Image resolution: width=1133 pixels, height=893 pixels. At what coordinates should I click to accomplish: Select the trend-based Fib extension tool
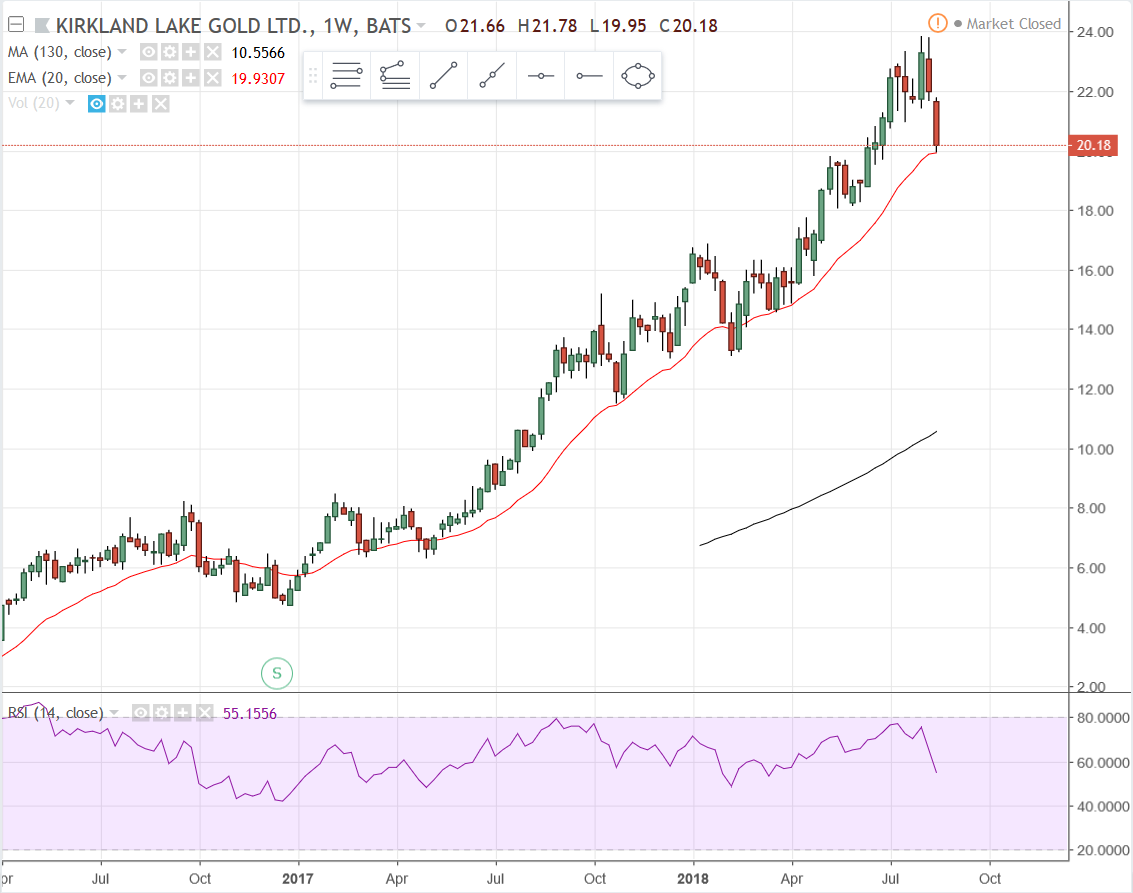395,76
